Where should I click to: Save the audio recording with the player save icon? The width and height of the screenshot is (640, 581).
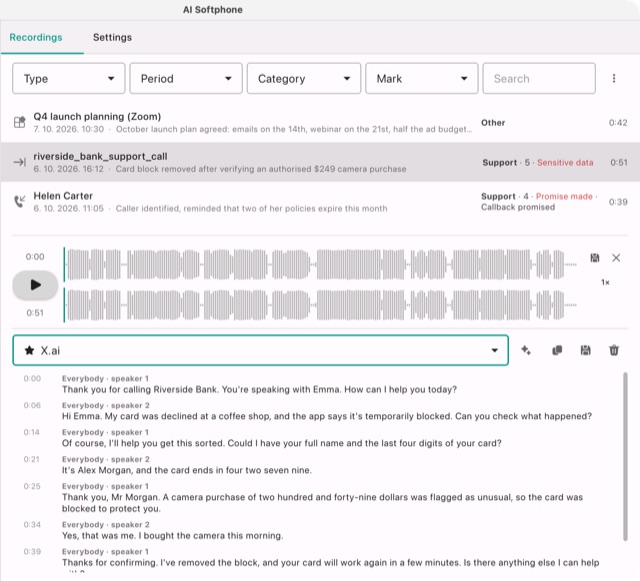click(x=595, y=258)
